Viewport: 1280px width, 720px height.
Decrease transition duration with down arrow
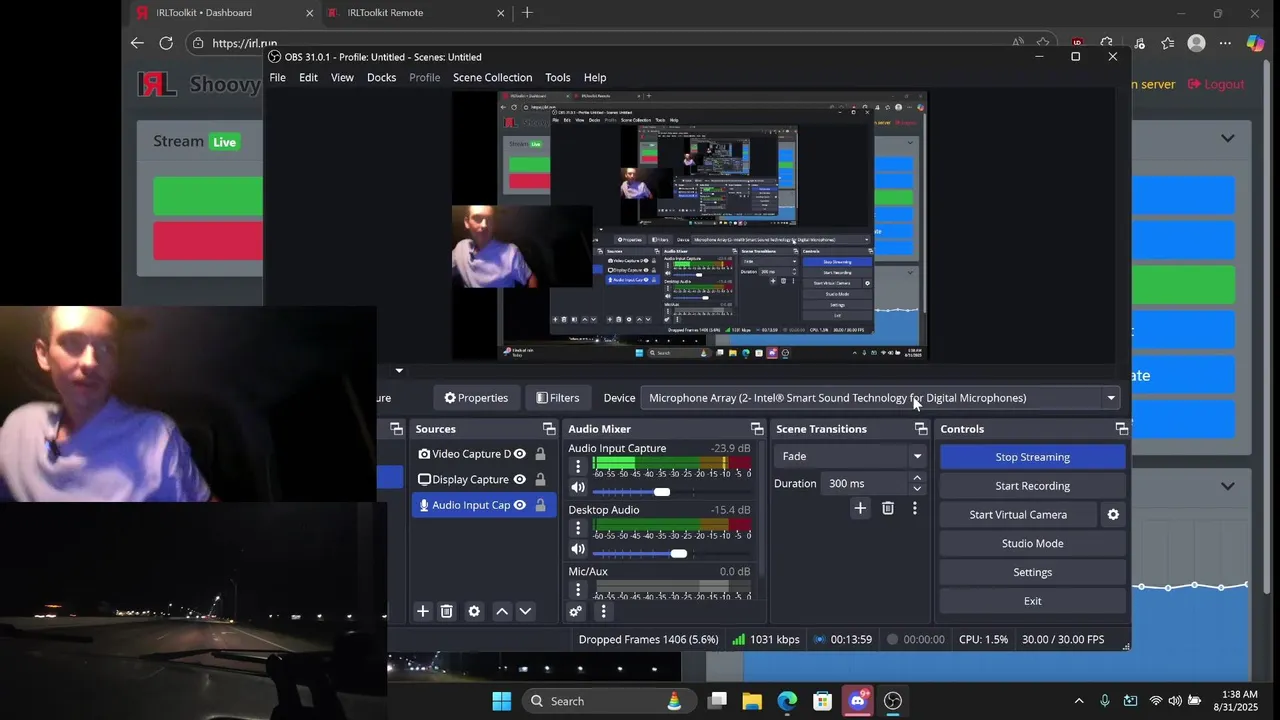917,489
